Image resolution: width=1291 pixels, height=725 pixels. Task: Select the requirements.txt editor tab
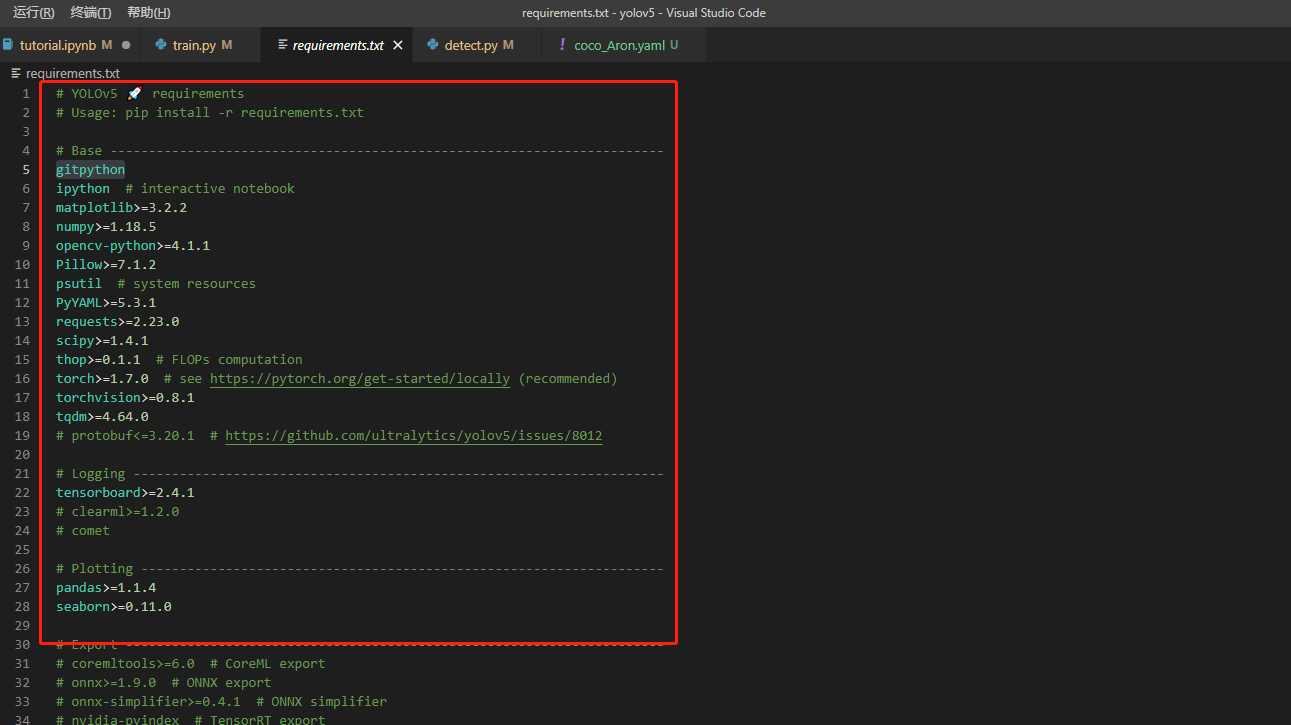coord(338,45)
